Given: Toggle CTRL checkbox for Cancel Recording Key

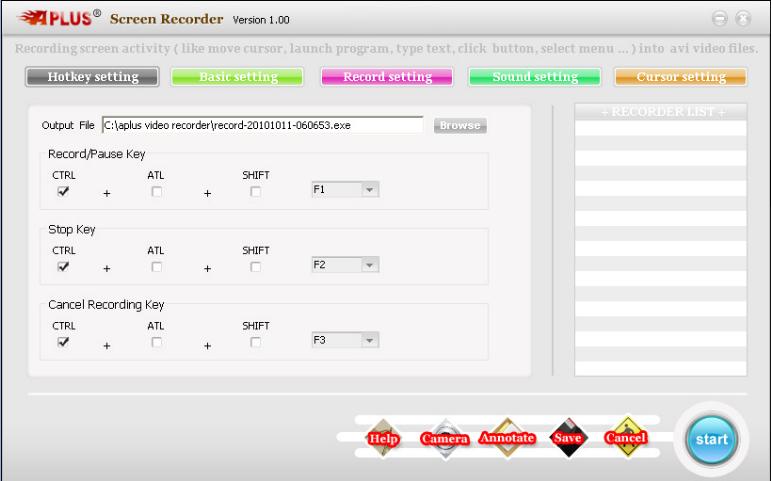Looking at the screenshot, I should pos(63,342).
